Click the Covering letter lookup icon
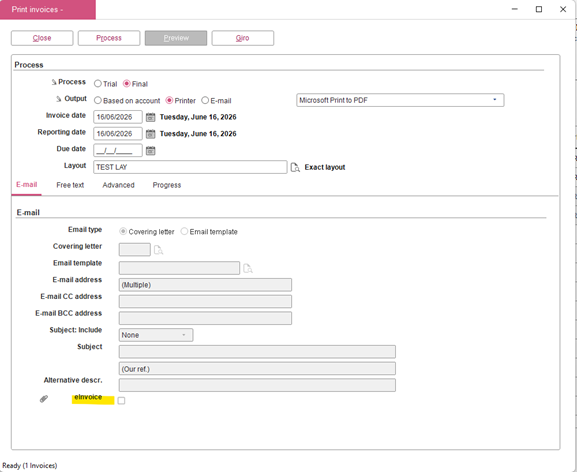 pos(159,250)
